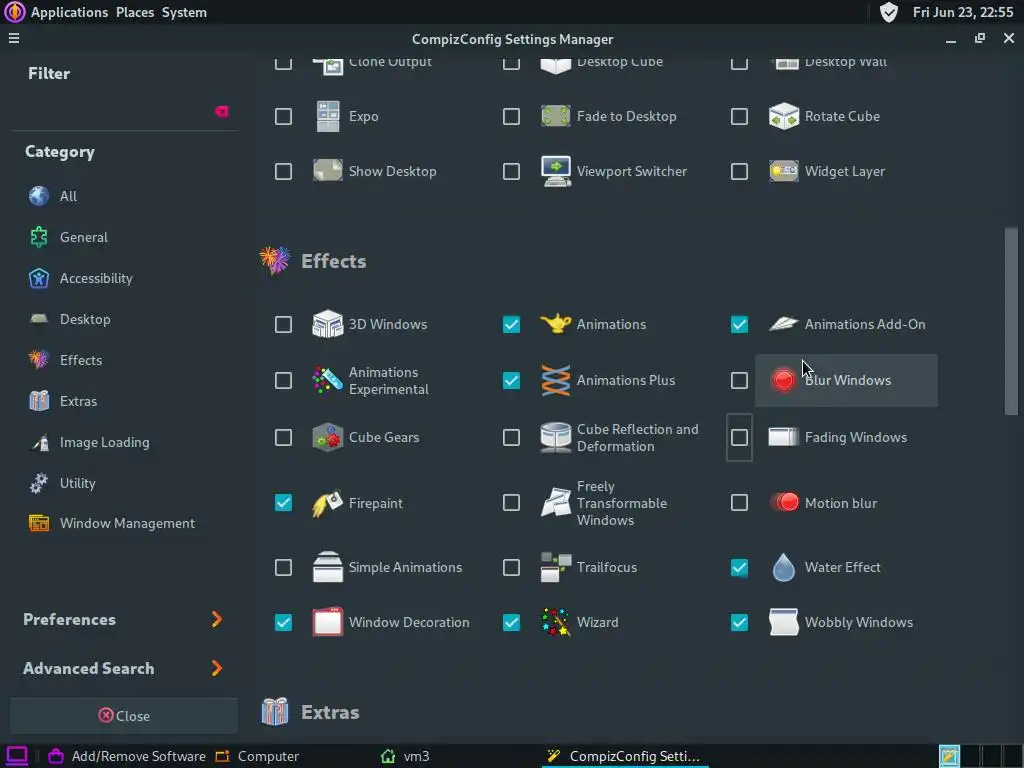Open the Firepaint plugin icon

click(327, 503)
